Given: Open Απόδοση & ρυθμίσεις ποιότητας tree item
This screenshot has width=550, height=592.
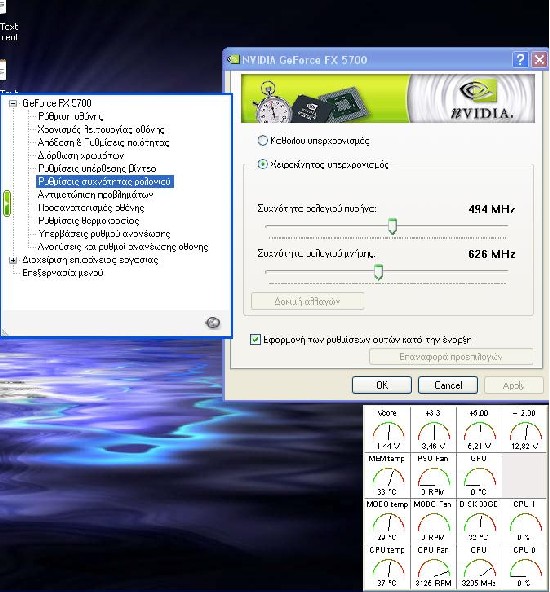Looking at the screenshot, I should tap(103, 142).
